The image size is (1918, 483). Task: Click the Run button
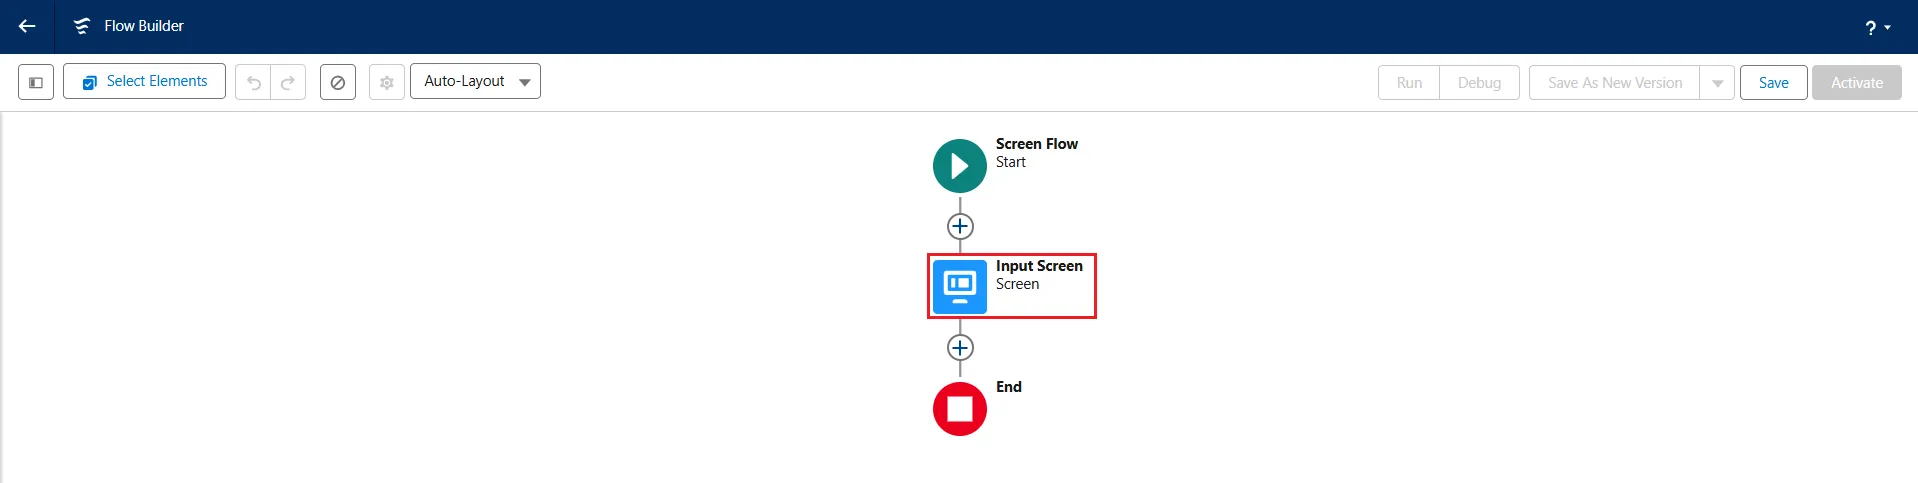(1409, 83)
